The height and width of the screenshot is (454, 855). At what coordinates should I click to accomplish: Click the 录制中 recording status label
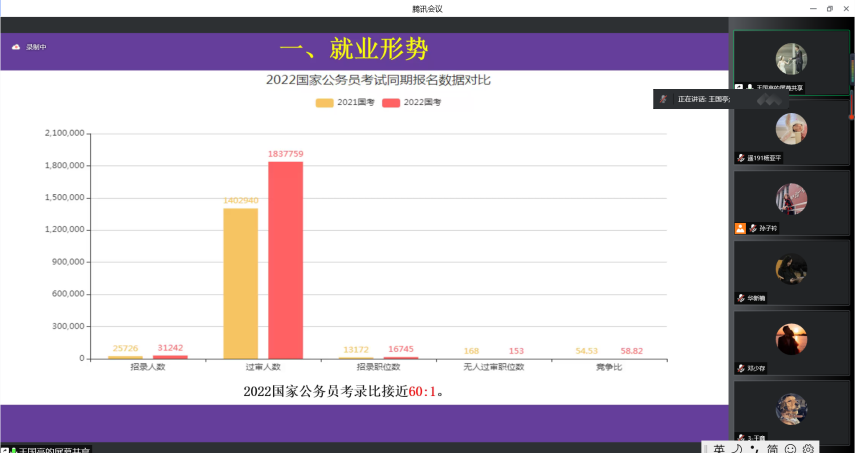coord(36,47)
